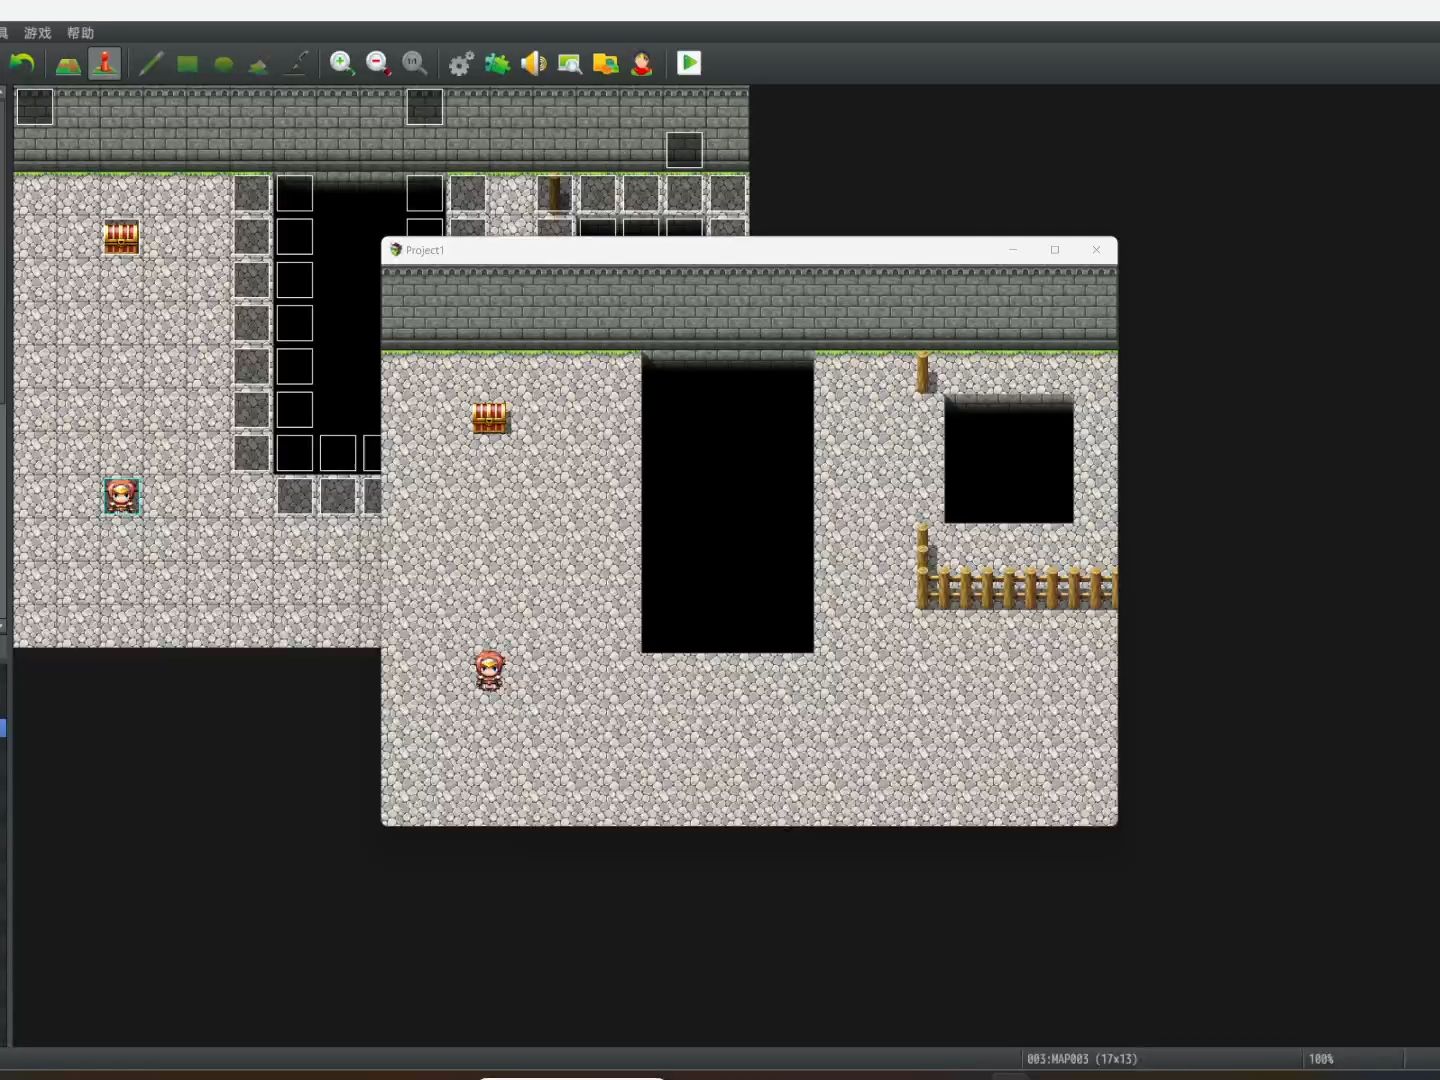The width and height of the screenshot is (1440, 1080).
Task: Select treasure chest event in map editor
Action: tap(121, 238)
